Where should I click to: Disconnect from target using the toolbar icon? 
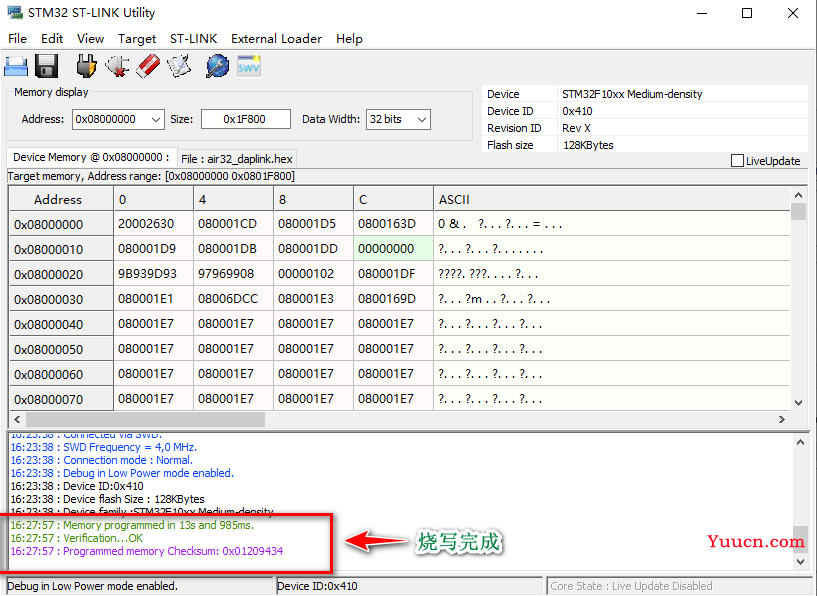click(x=117, y=67)
